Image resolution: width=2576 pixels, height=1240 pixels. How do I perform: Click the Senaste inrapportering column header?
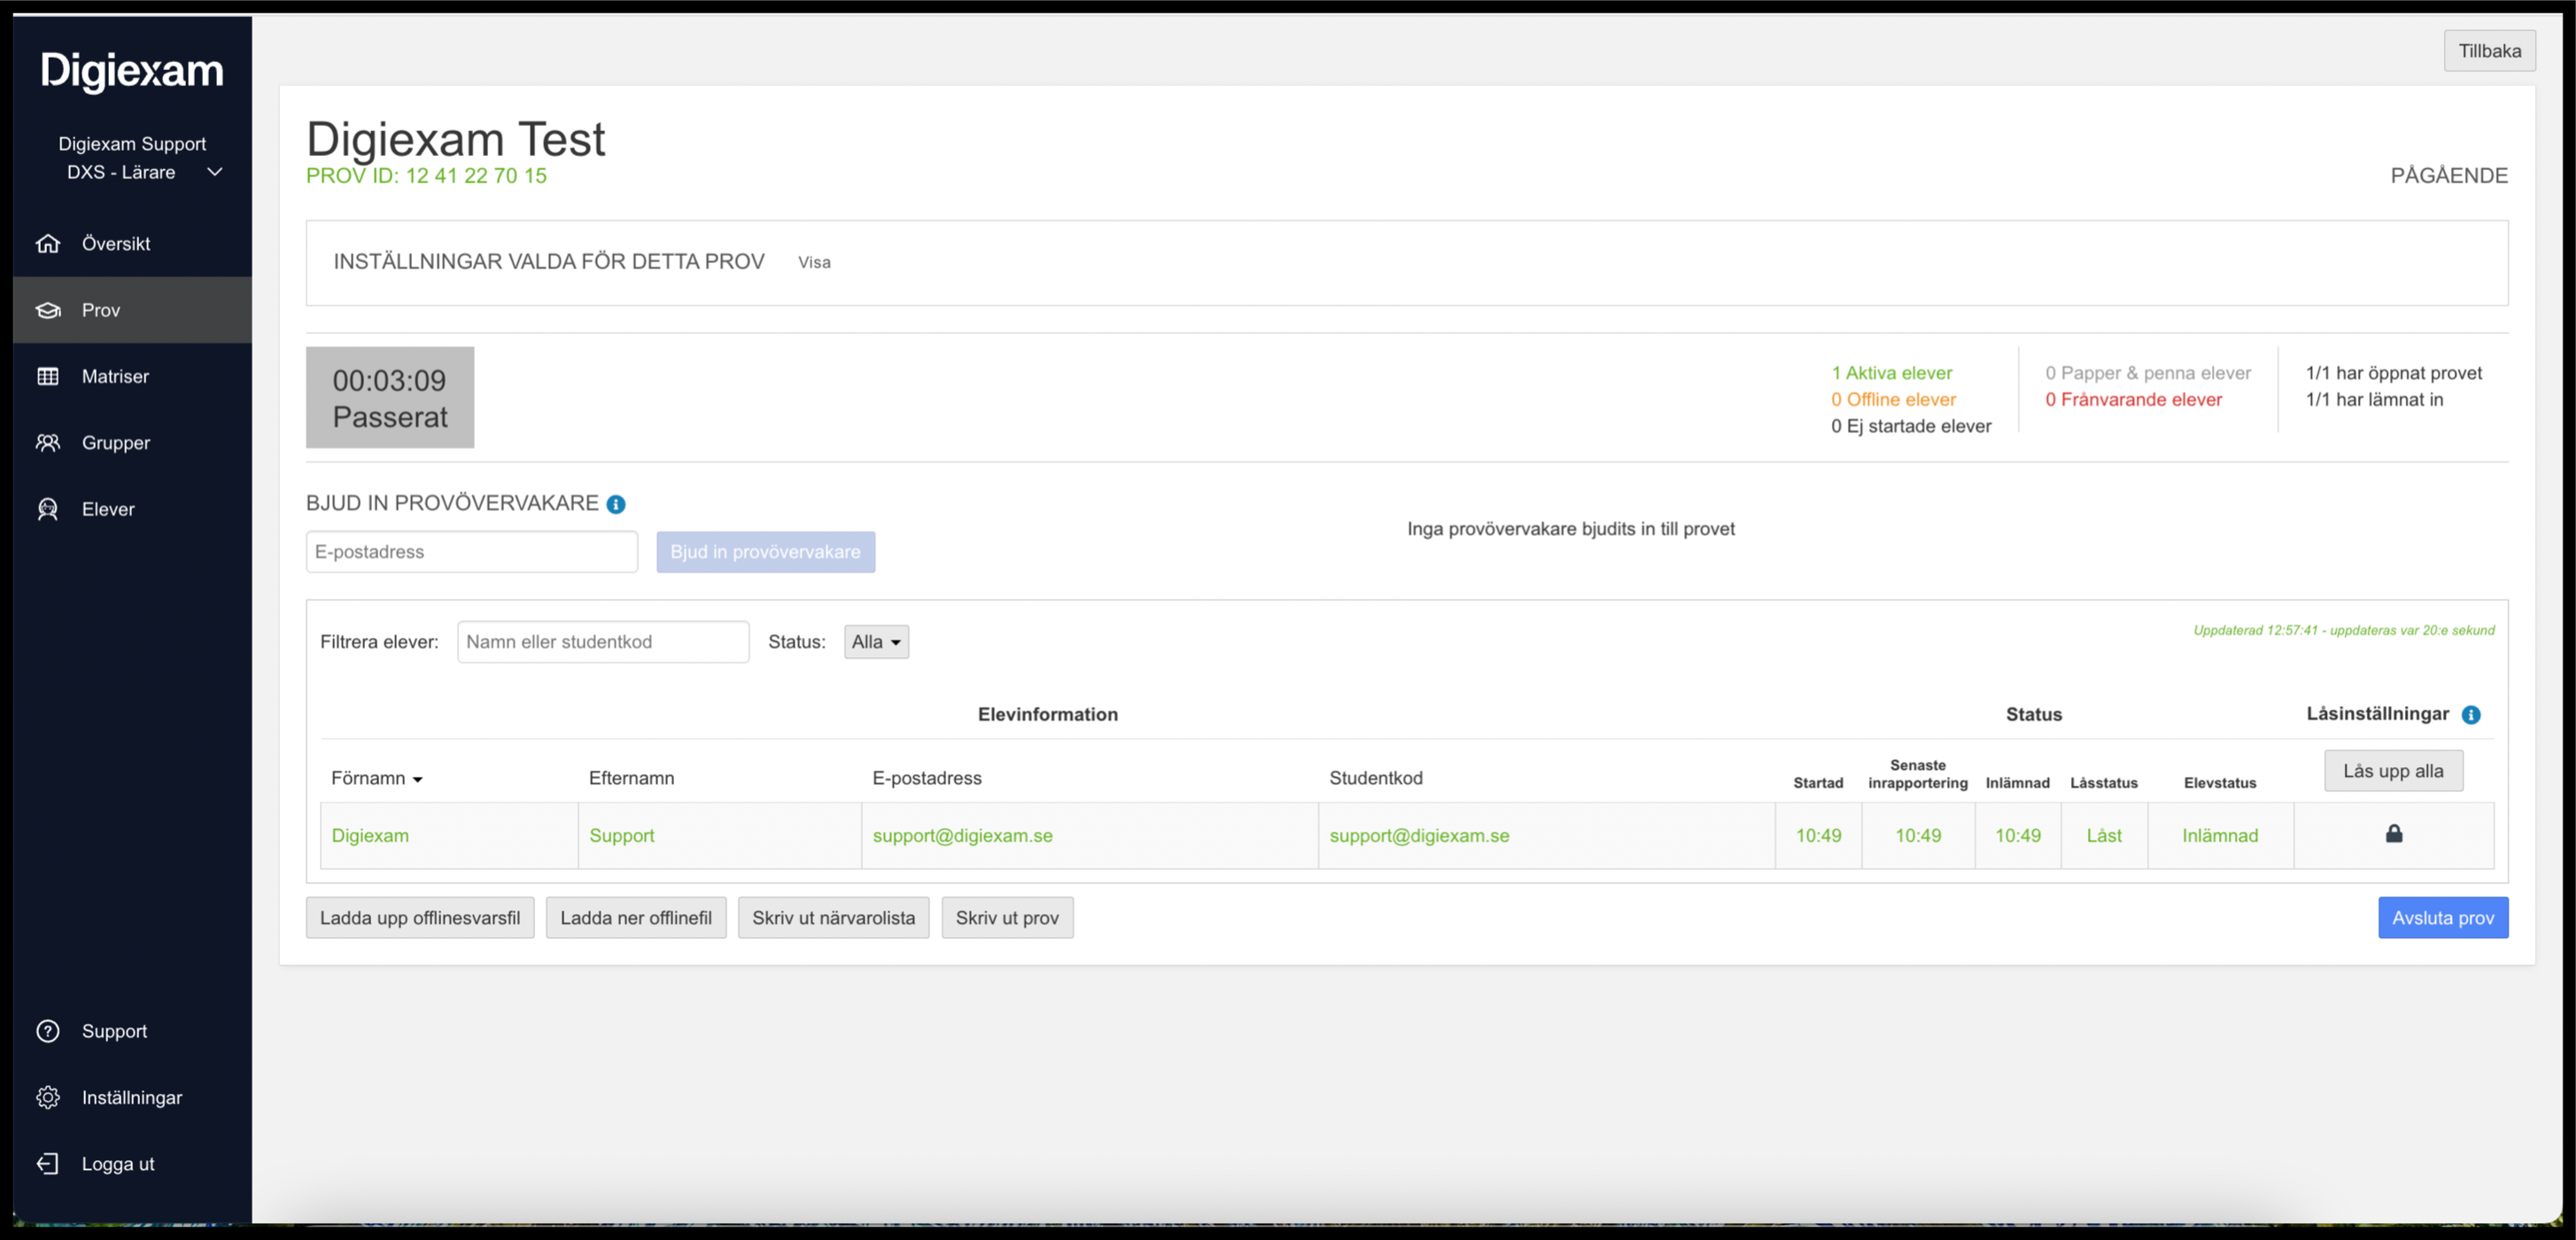click(1917, 774)
